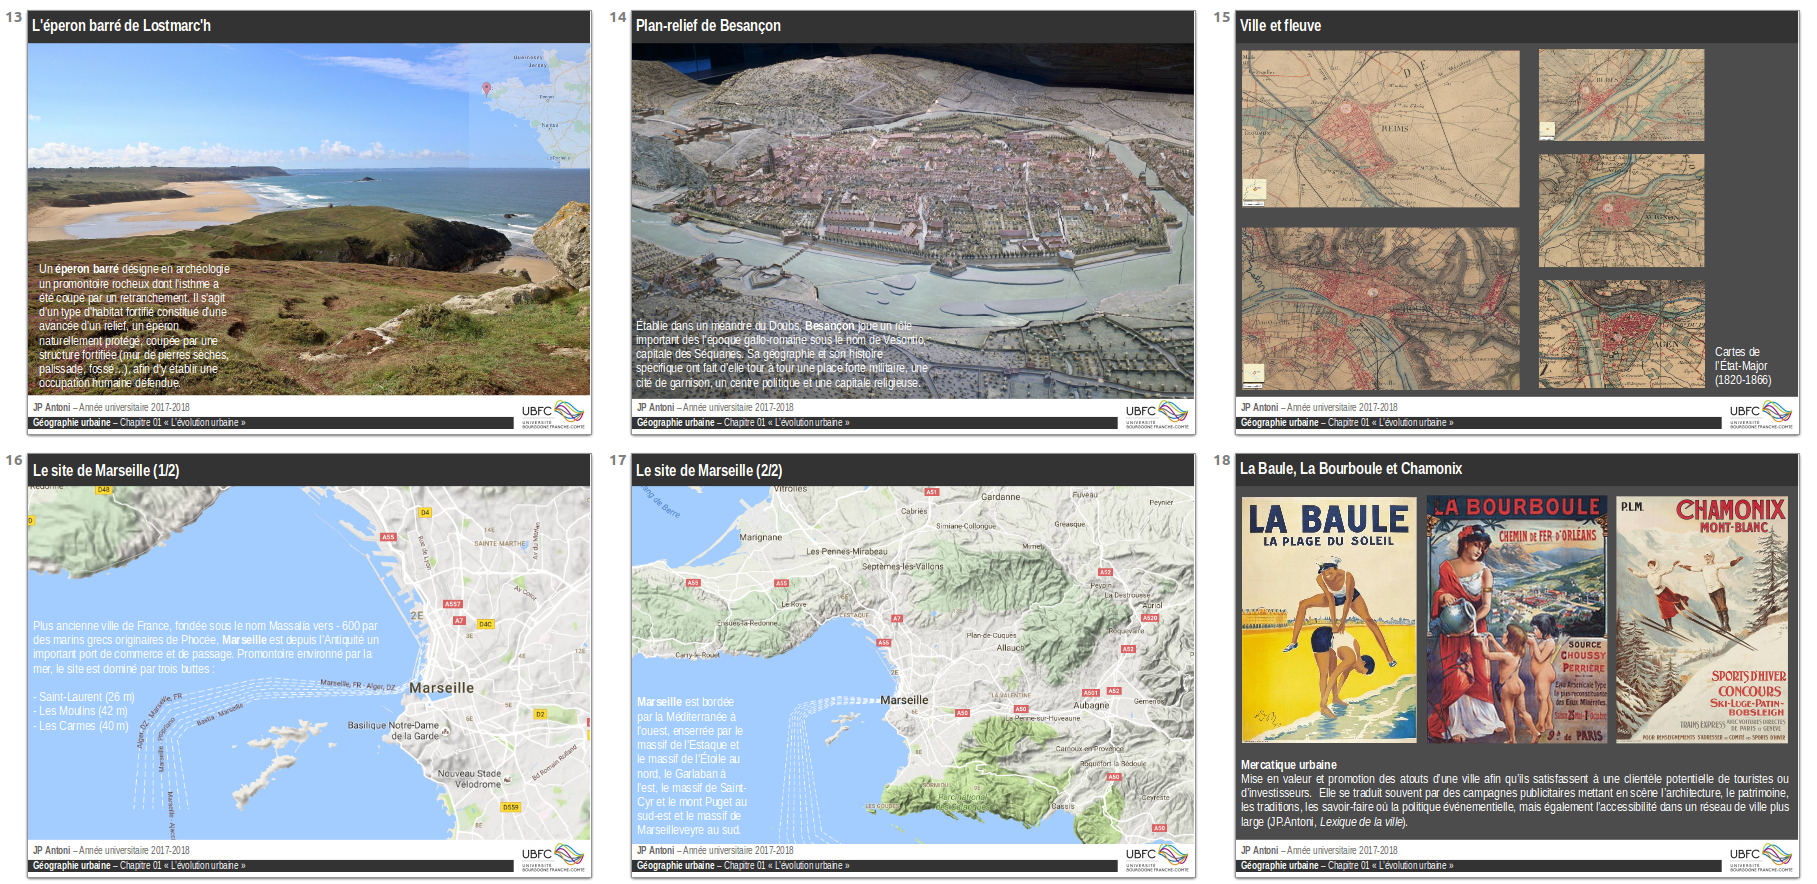Select slide 17 Le site de Marseille (2/2)
Image resolution: width=1817 pixels, height=884 pixels.
tap(912, 665)
